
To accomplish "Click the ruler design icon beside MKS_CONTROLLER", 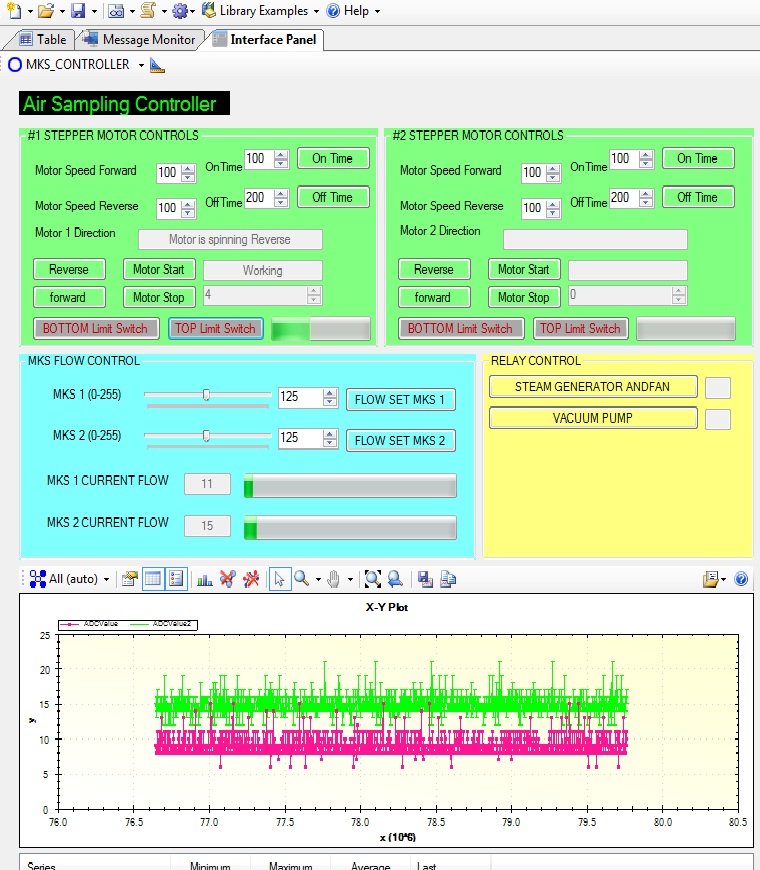I will click(x=157, y=65).
